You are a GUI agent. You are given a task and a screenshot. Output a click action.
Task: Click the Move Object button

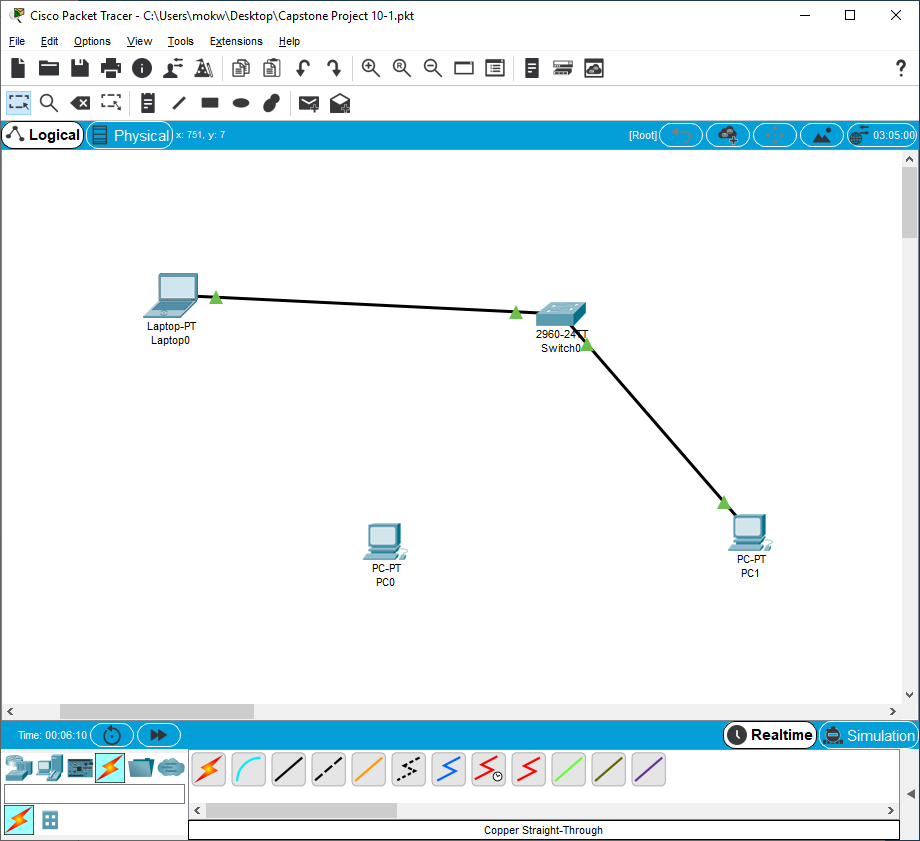(774, 135)
